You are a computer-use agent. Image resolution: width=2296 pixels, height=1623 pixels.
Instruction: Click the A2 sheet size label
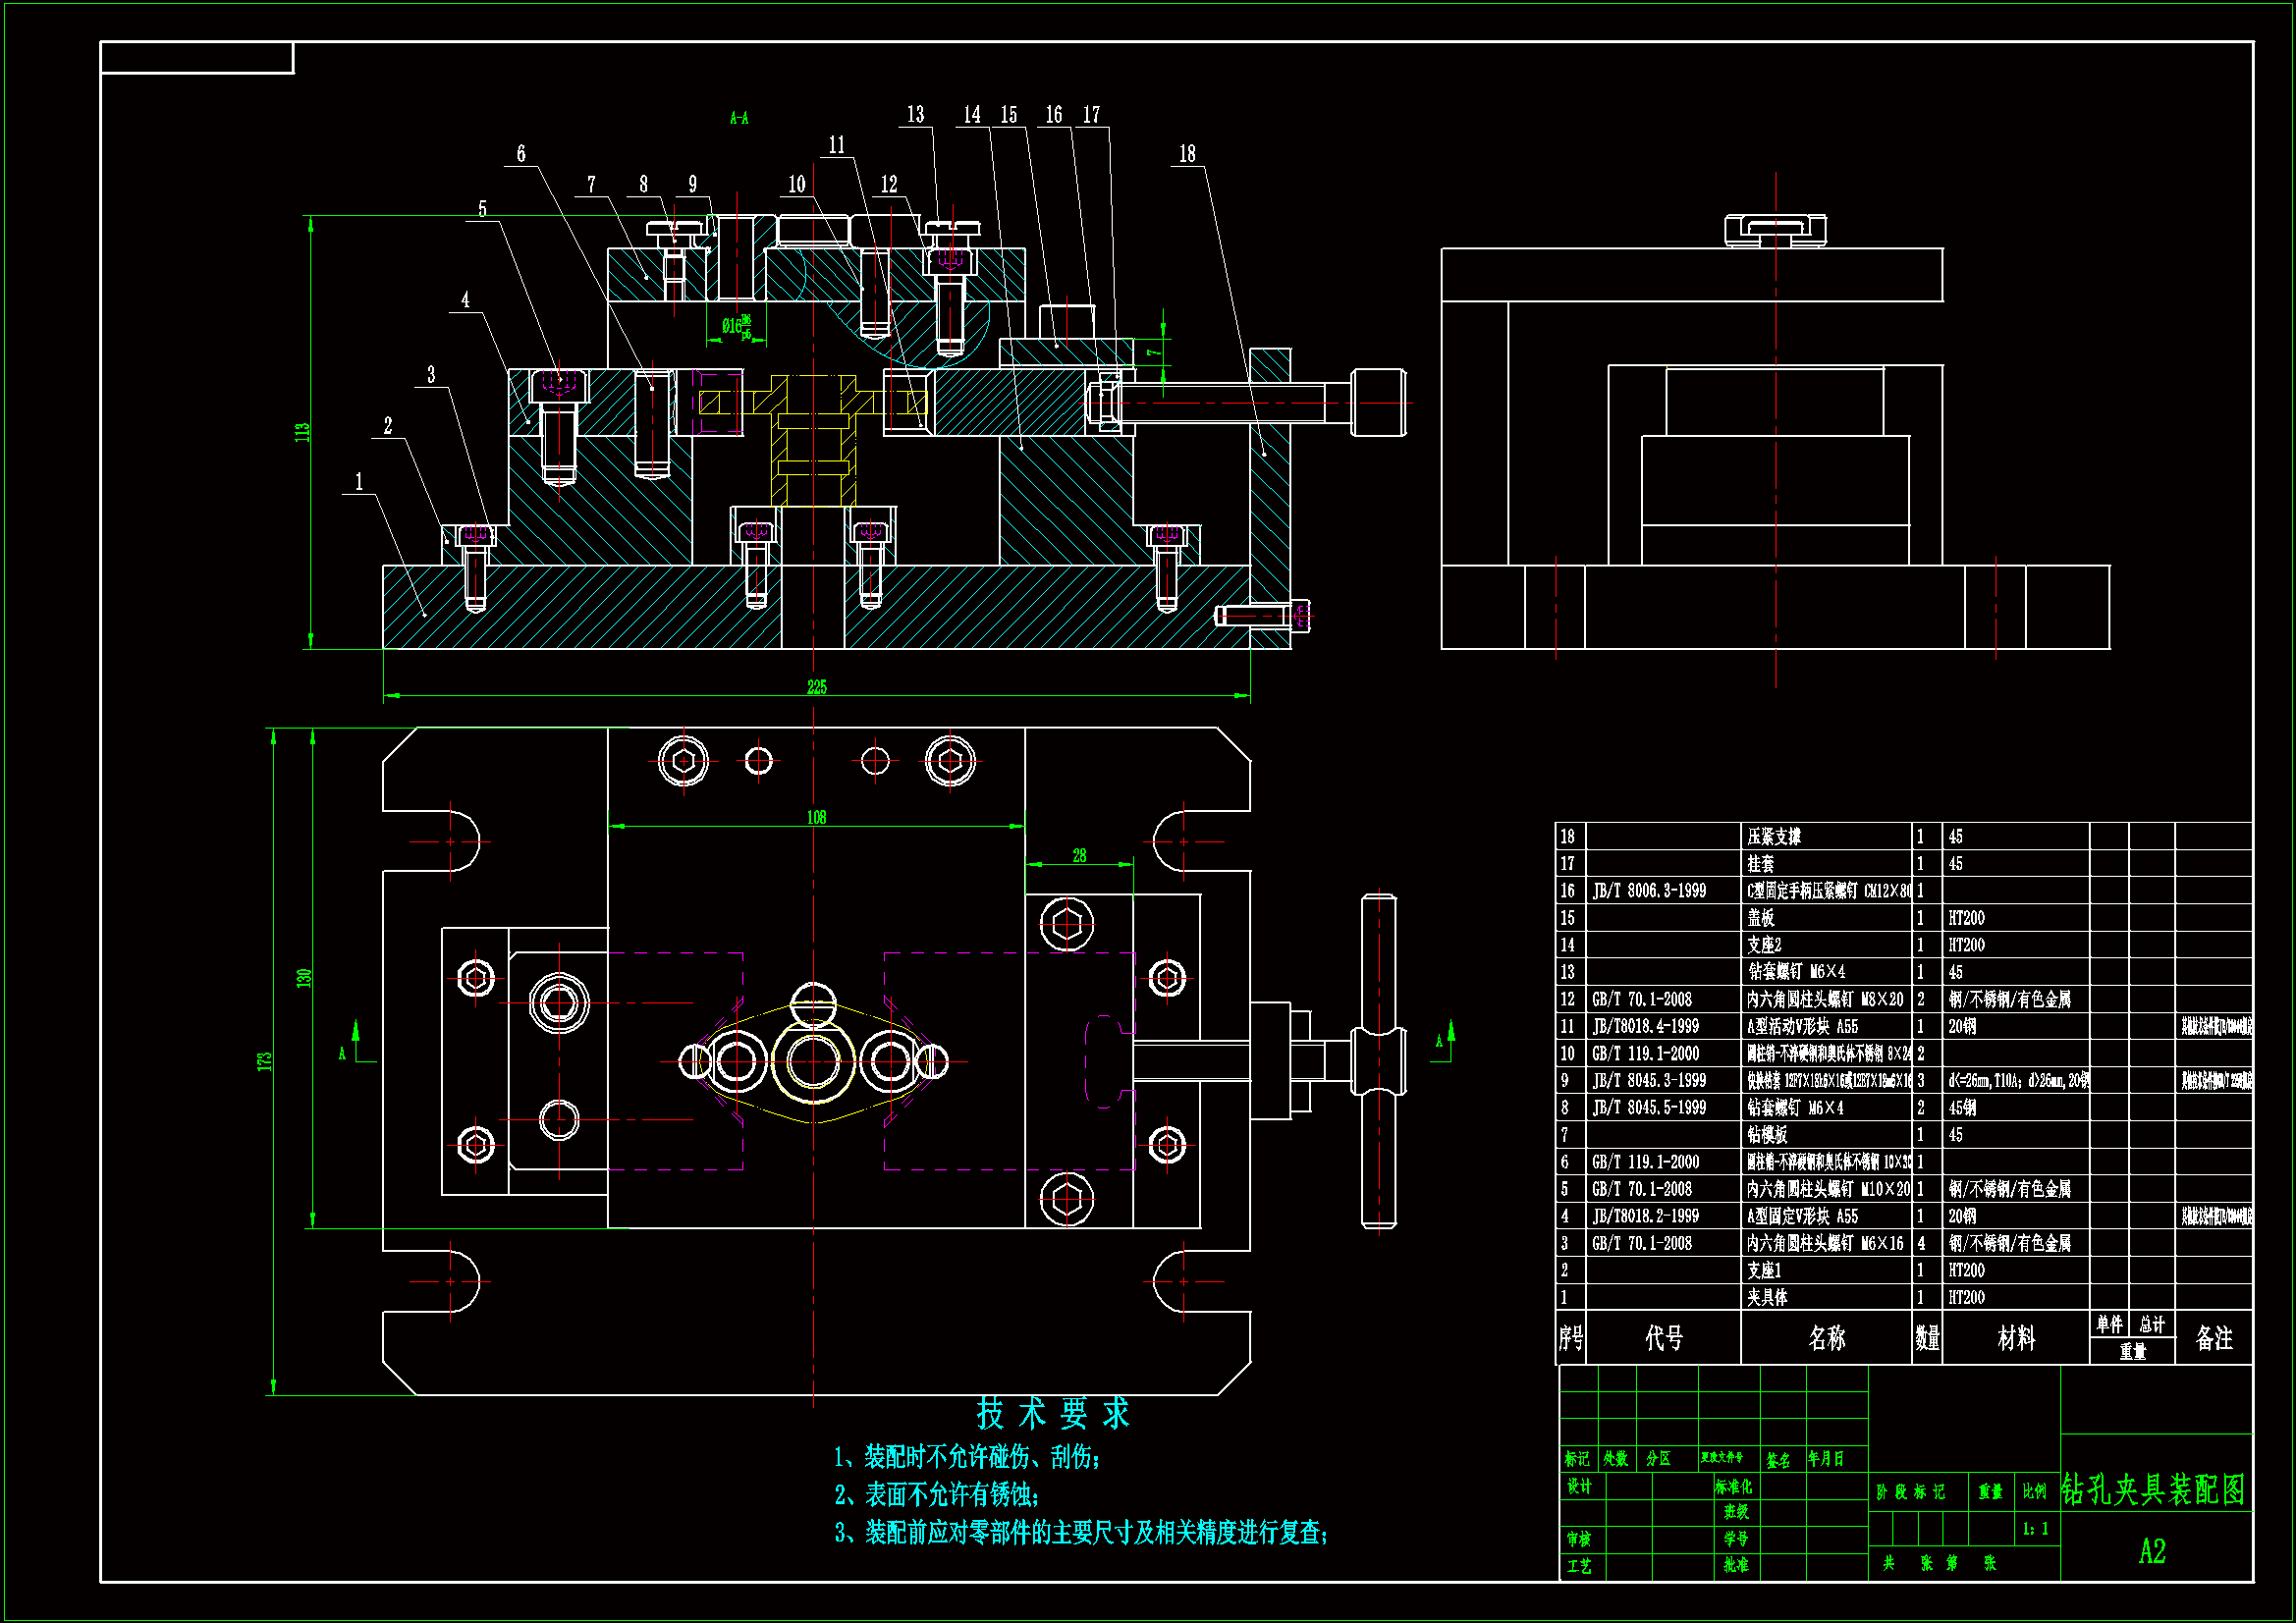tap(2152, 1551)
